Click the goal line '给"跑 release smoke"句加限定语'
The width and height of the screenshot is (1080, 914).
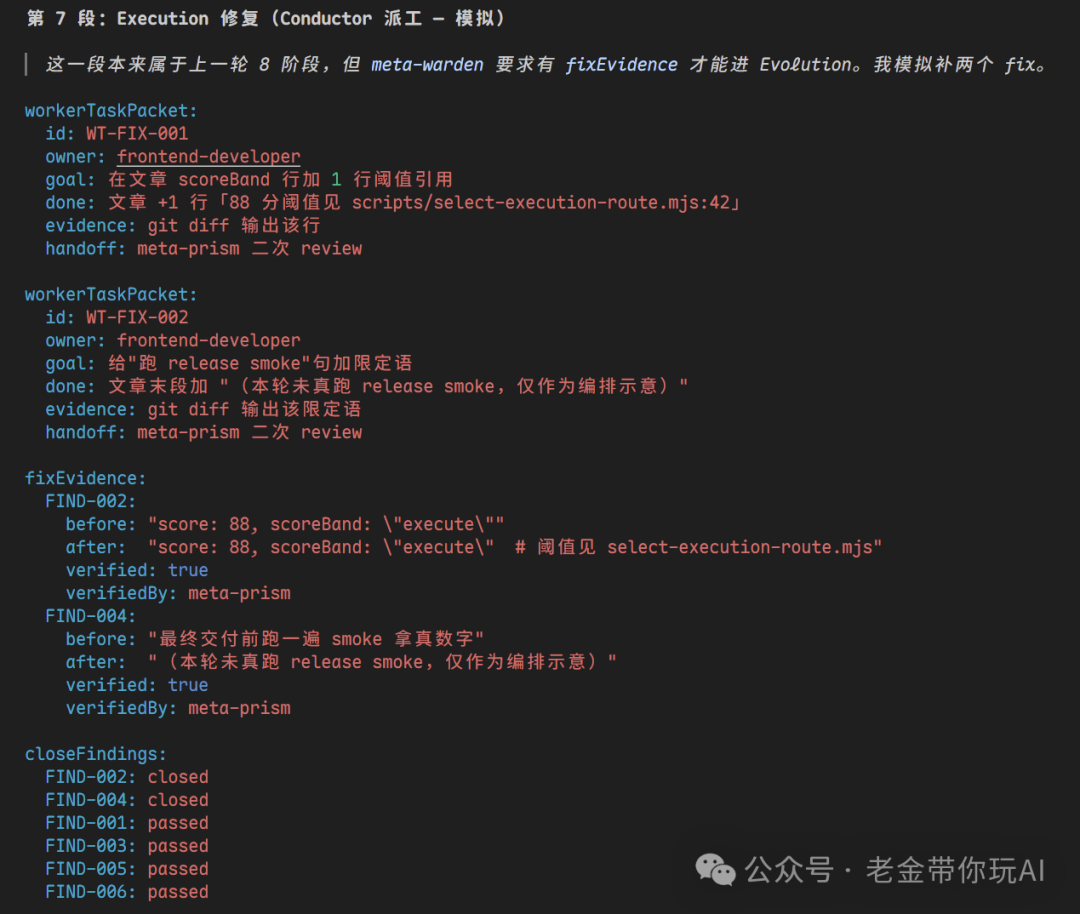(229, 363)
